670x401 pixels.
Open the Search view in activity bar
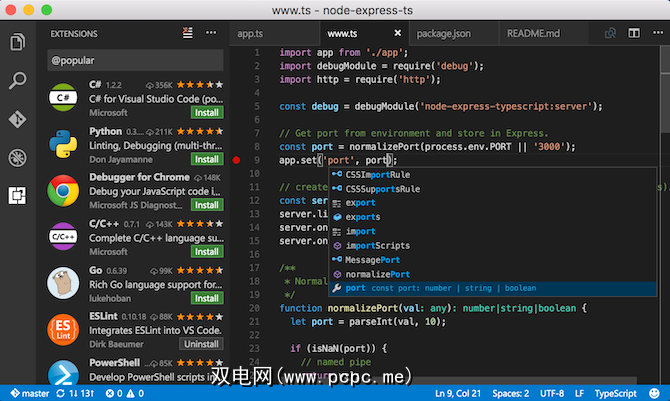point(17,81)
